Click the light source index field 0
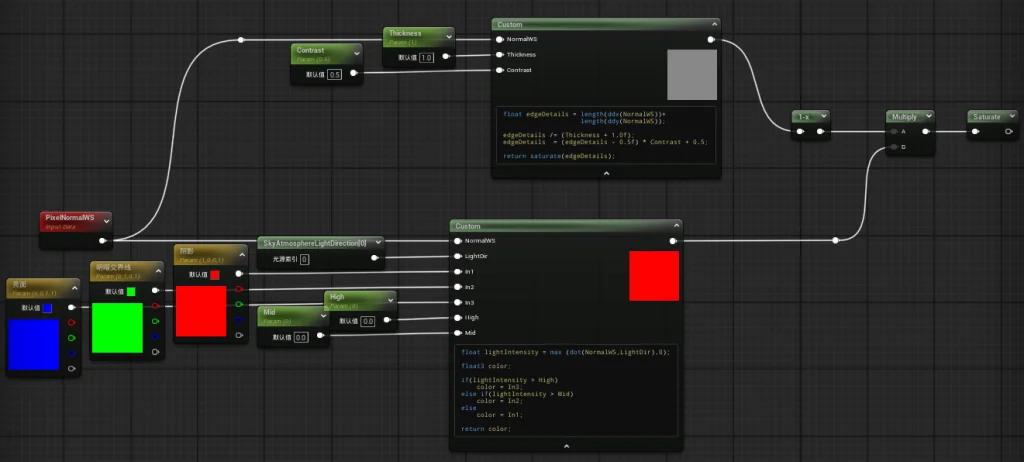This screenshot has height=462, width=1024. click(x=304, y=259)
